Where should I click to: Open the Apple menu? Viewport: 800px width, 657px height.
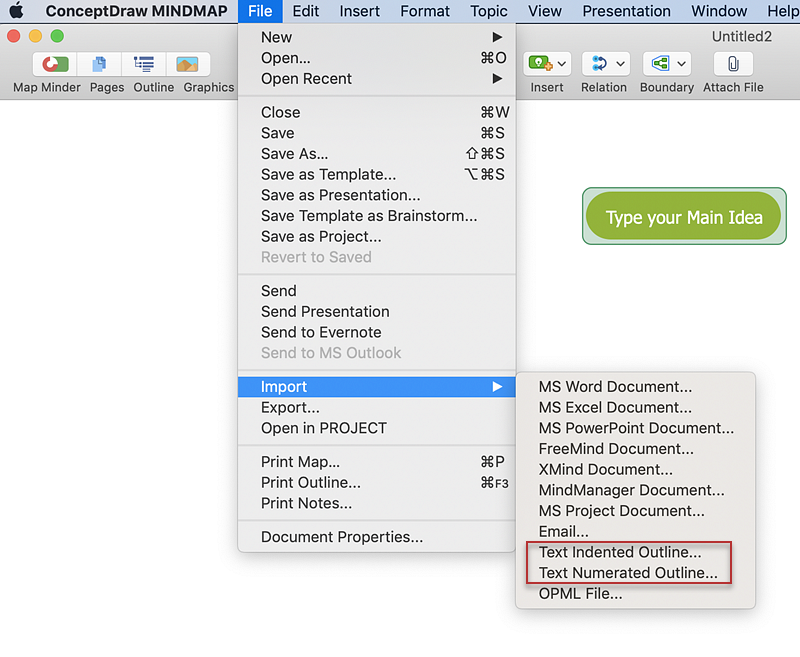(17, 11)
